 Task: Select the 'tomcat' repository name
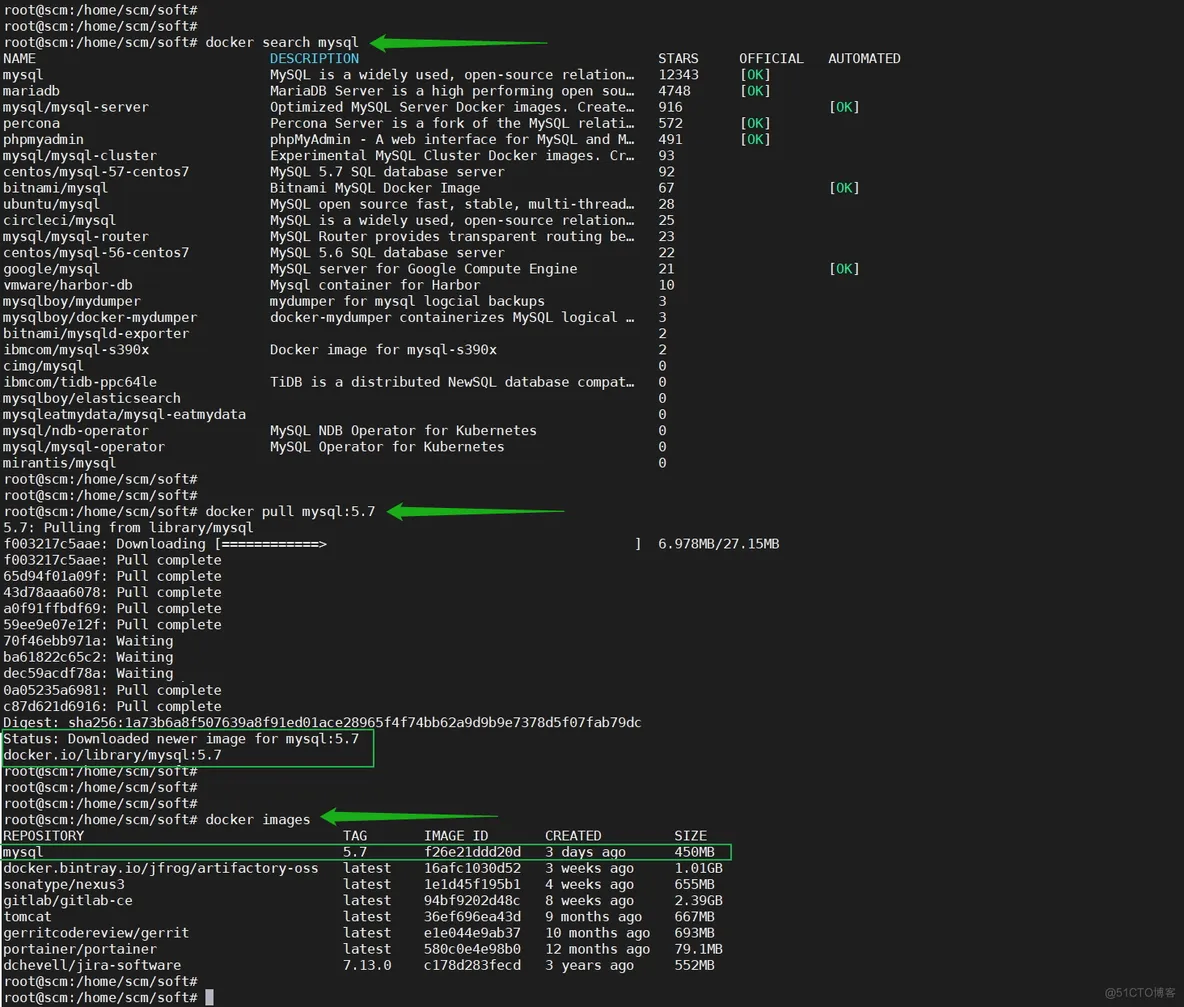click(x=27, y=917)
